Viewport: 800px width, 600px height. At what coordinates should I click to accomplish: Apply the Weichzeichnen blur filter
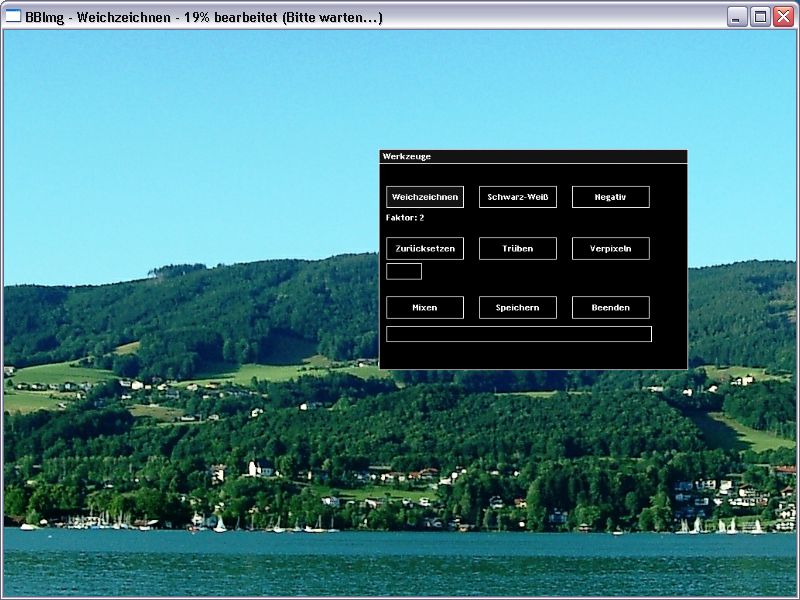pyautogui.click(x=424, y=197)
